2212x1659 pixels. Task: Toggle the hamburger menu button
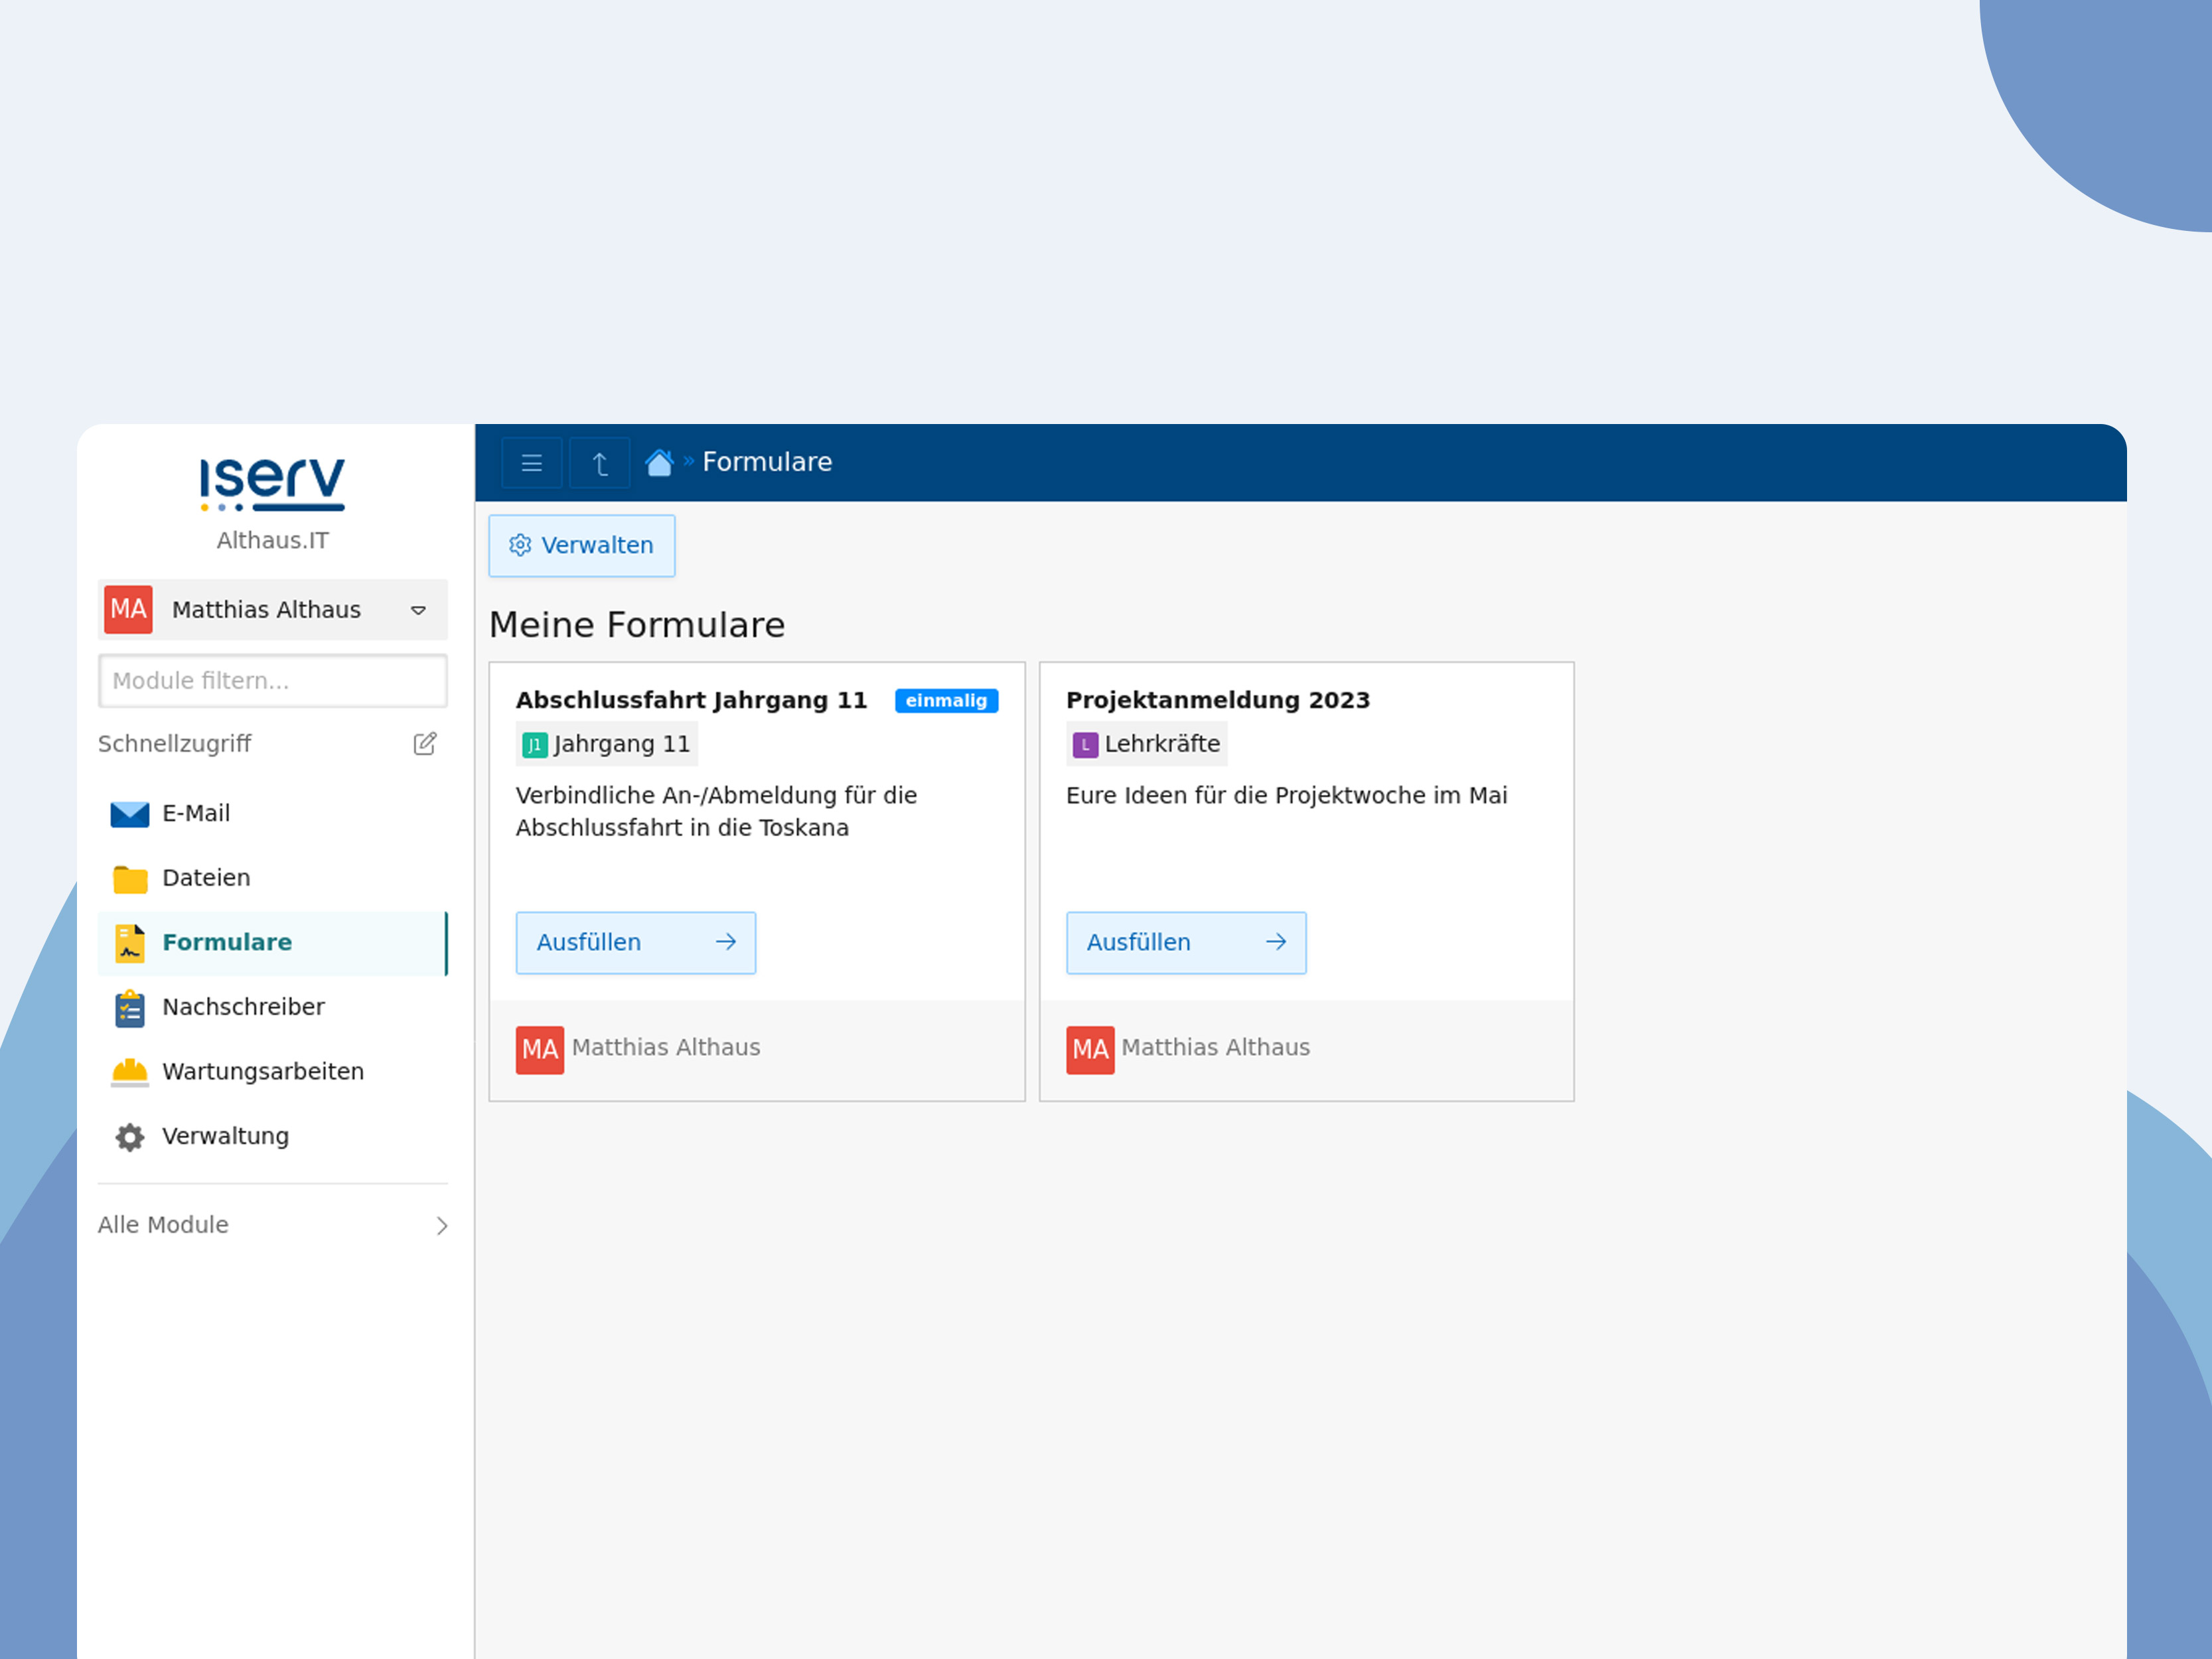click(x=531, y=463)
